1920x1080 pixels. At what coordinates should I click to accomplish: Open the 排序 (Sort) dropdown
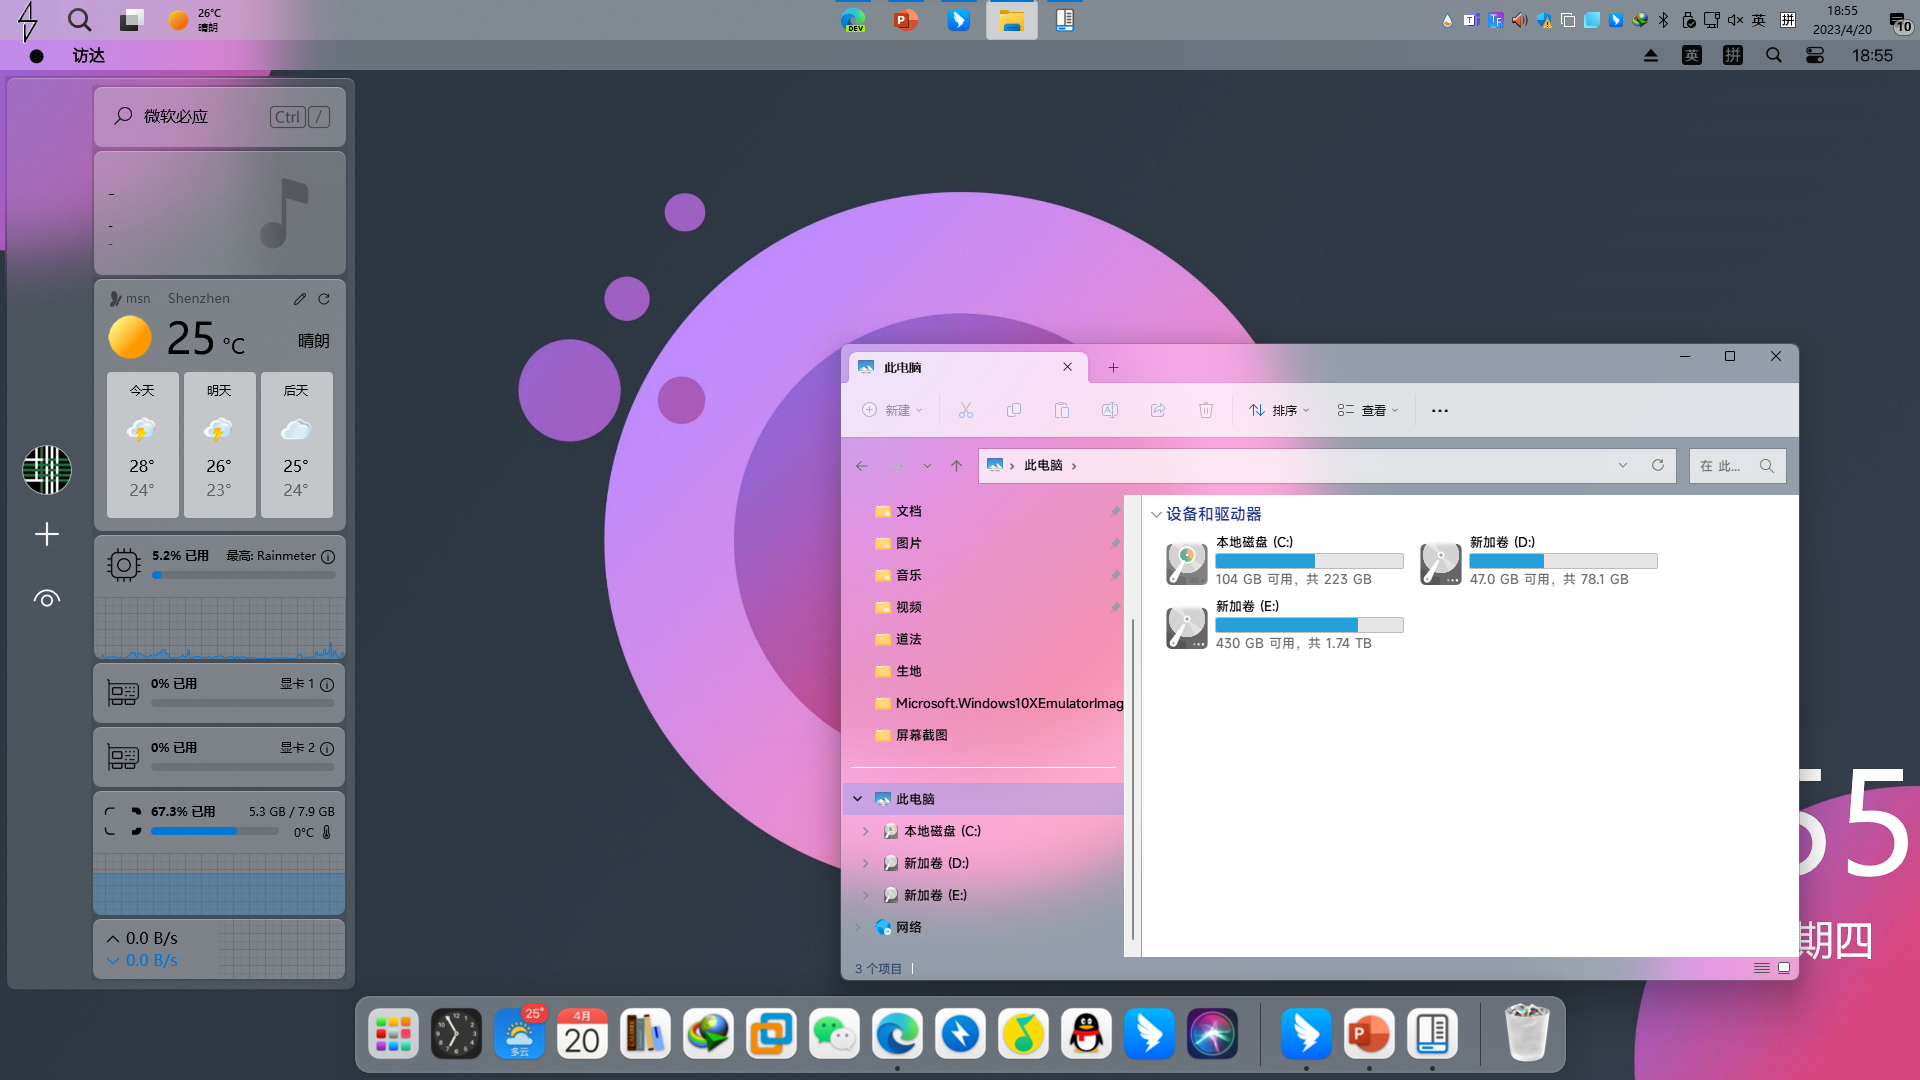[1279, 410]
